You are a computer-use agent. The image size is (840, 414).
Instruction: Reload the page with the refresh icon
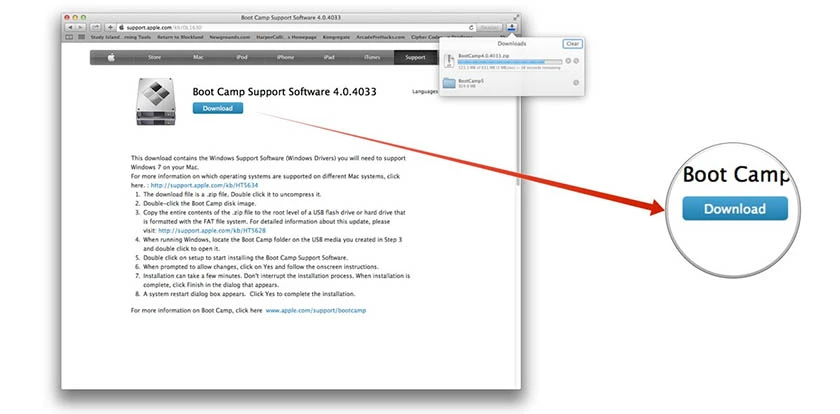[471, 27]
